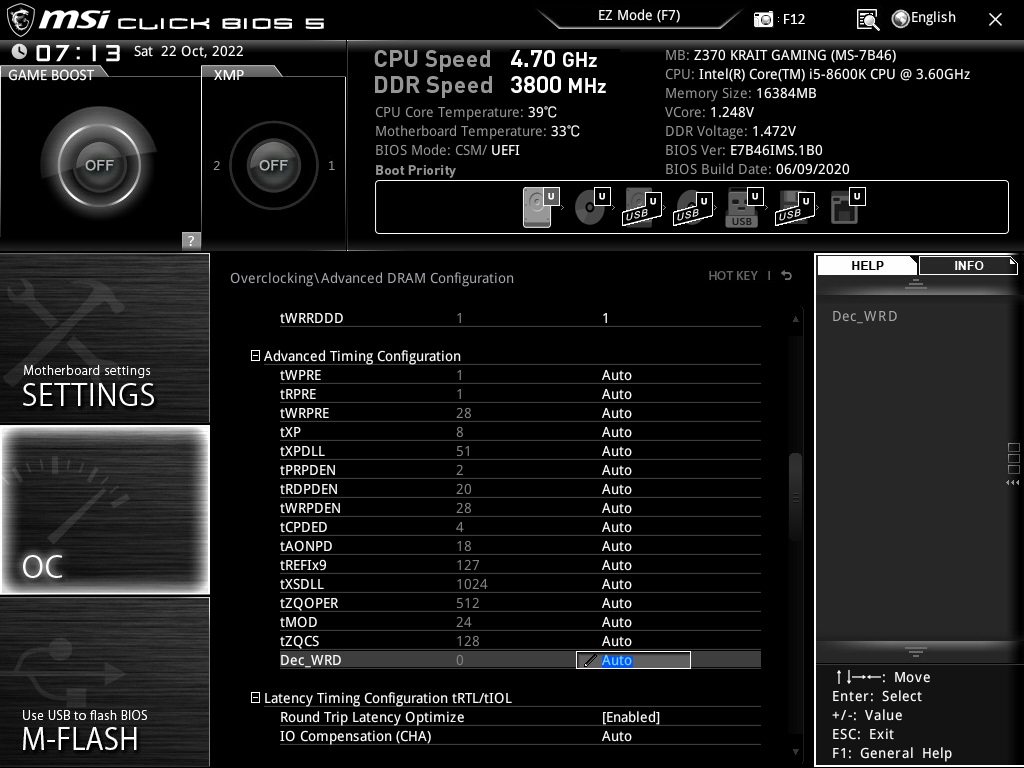1024x768 pixels.
Task: Select the optical disc boot priority icon
Action: (592, 207)
